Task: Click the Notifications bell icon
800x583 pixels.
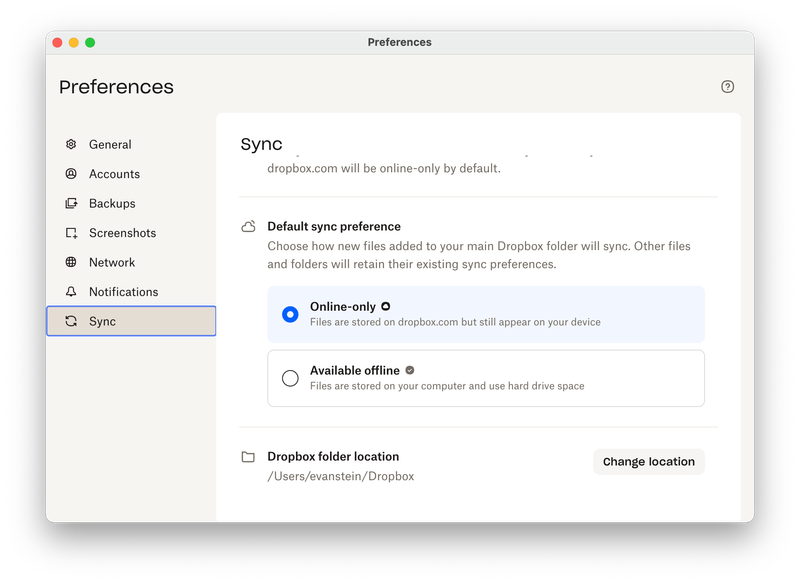Action: pyautogui.click(x=71, y=292)
